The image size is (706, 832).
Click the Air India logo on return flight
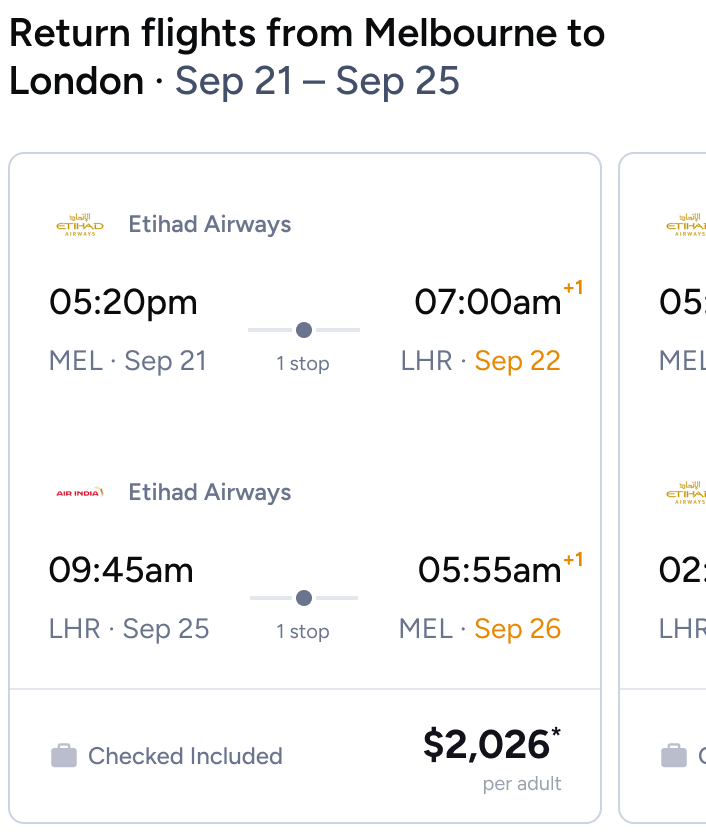[80, 493]
